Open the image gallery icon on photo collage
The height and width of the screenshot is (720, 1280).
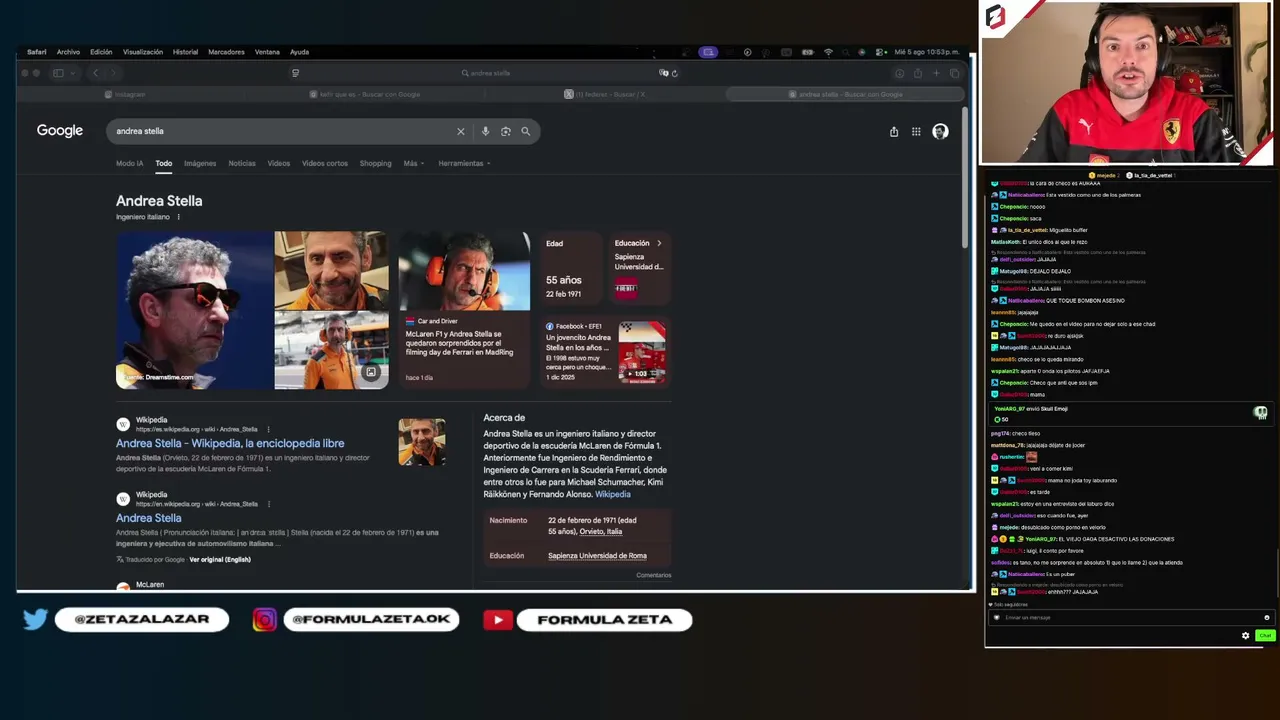[371, 372]
